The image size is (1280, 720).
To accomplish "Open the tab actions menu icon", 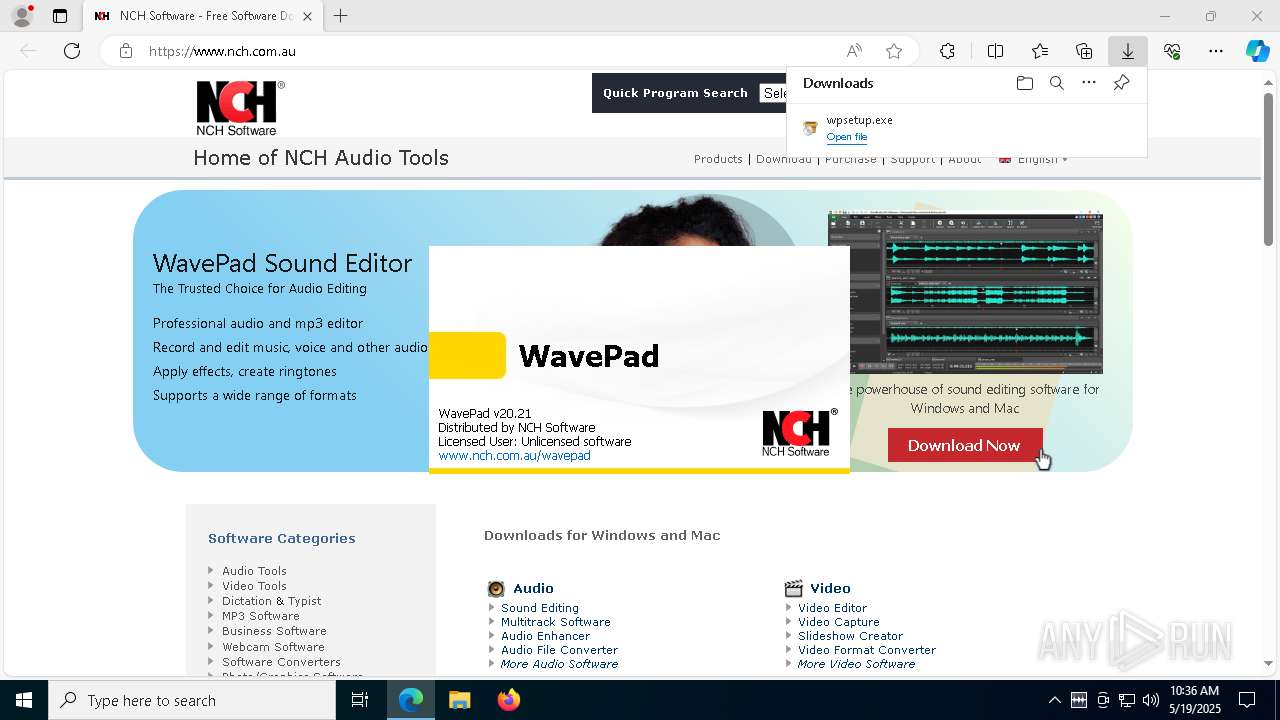I will click(x=60, y=16).
